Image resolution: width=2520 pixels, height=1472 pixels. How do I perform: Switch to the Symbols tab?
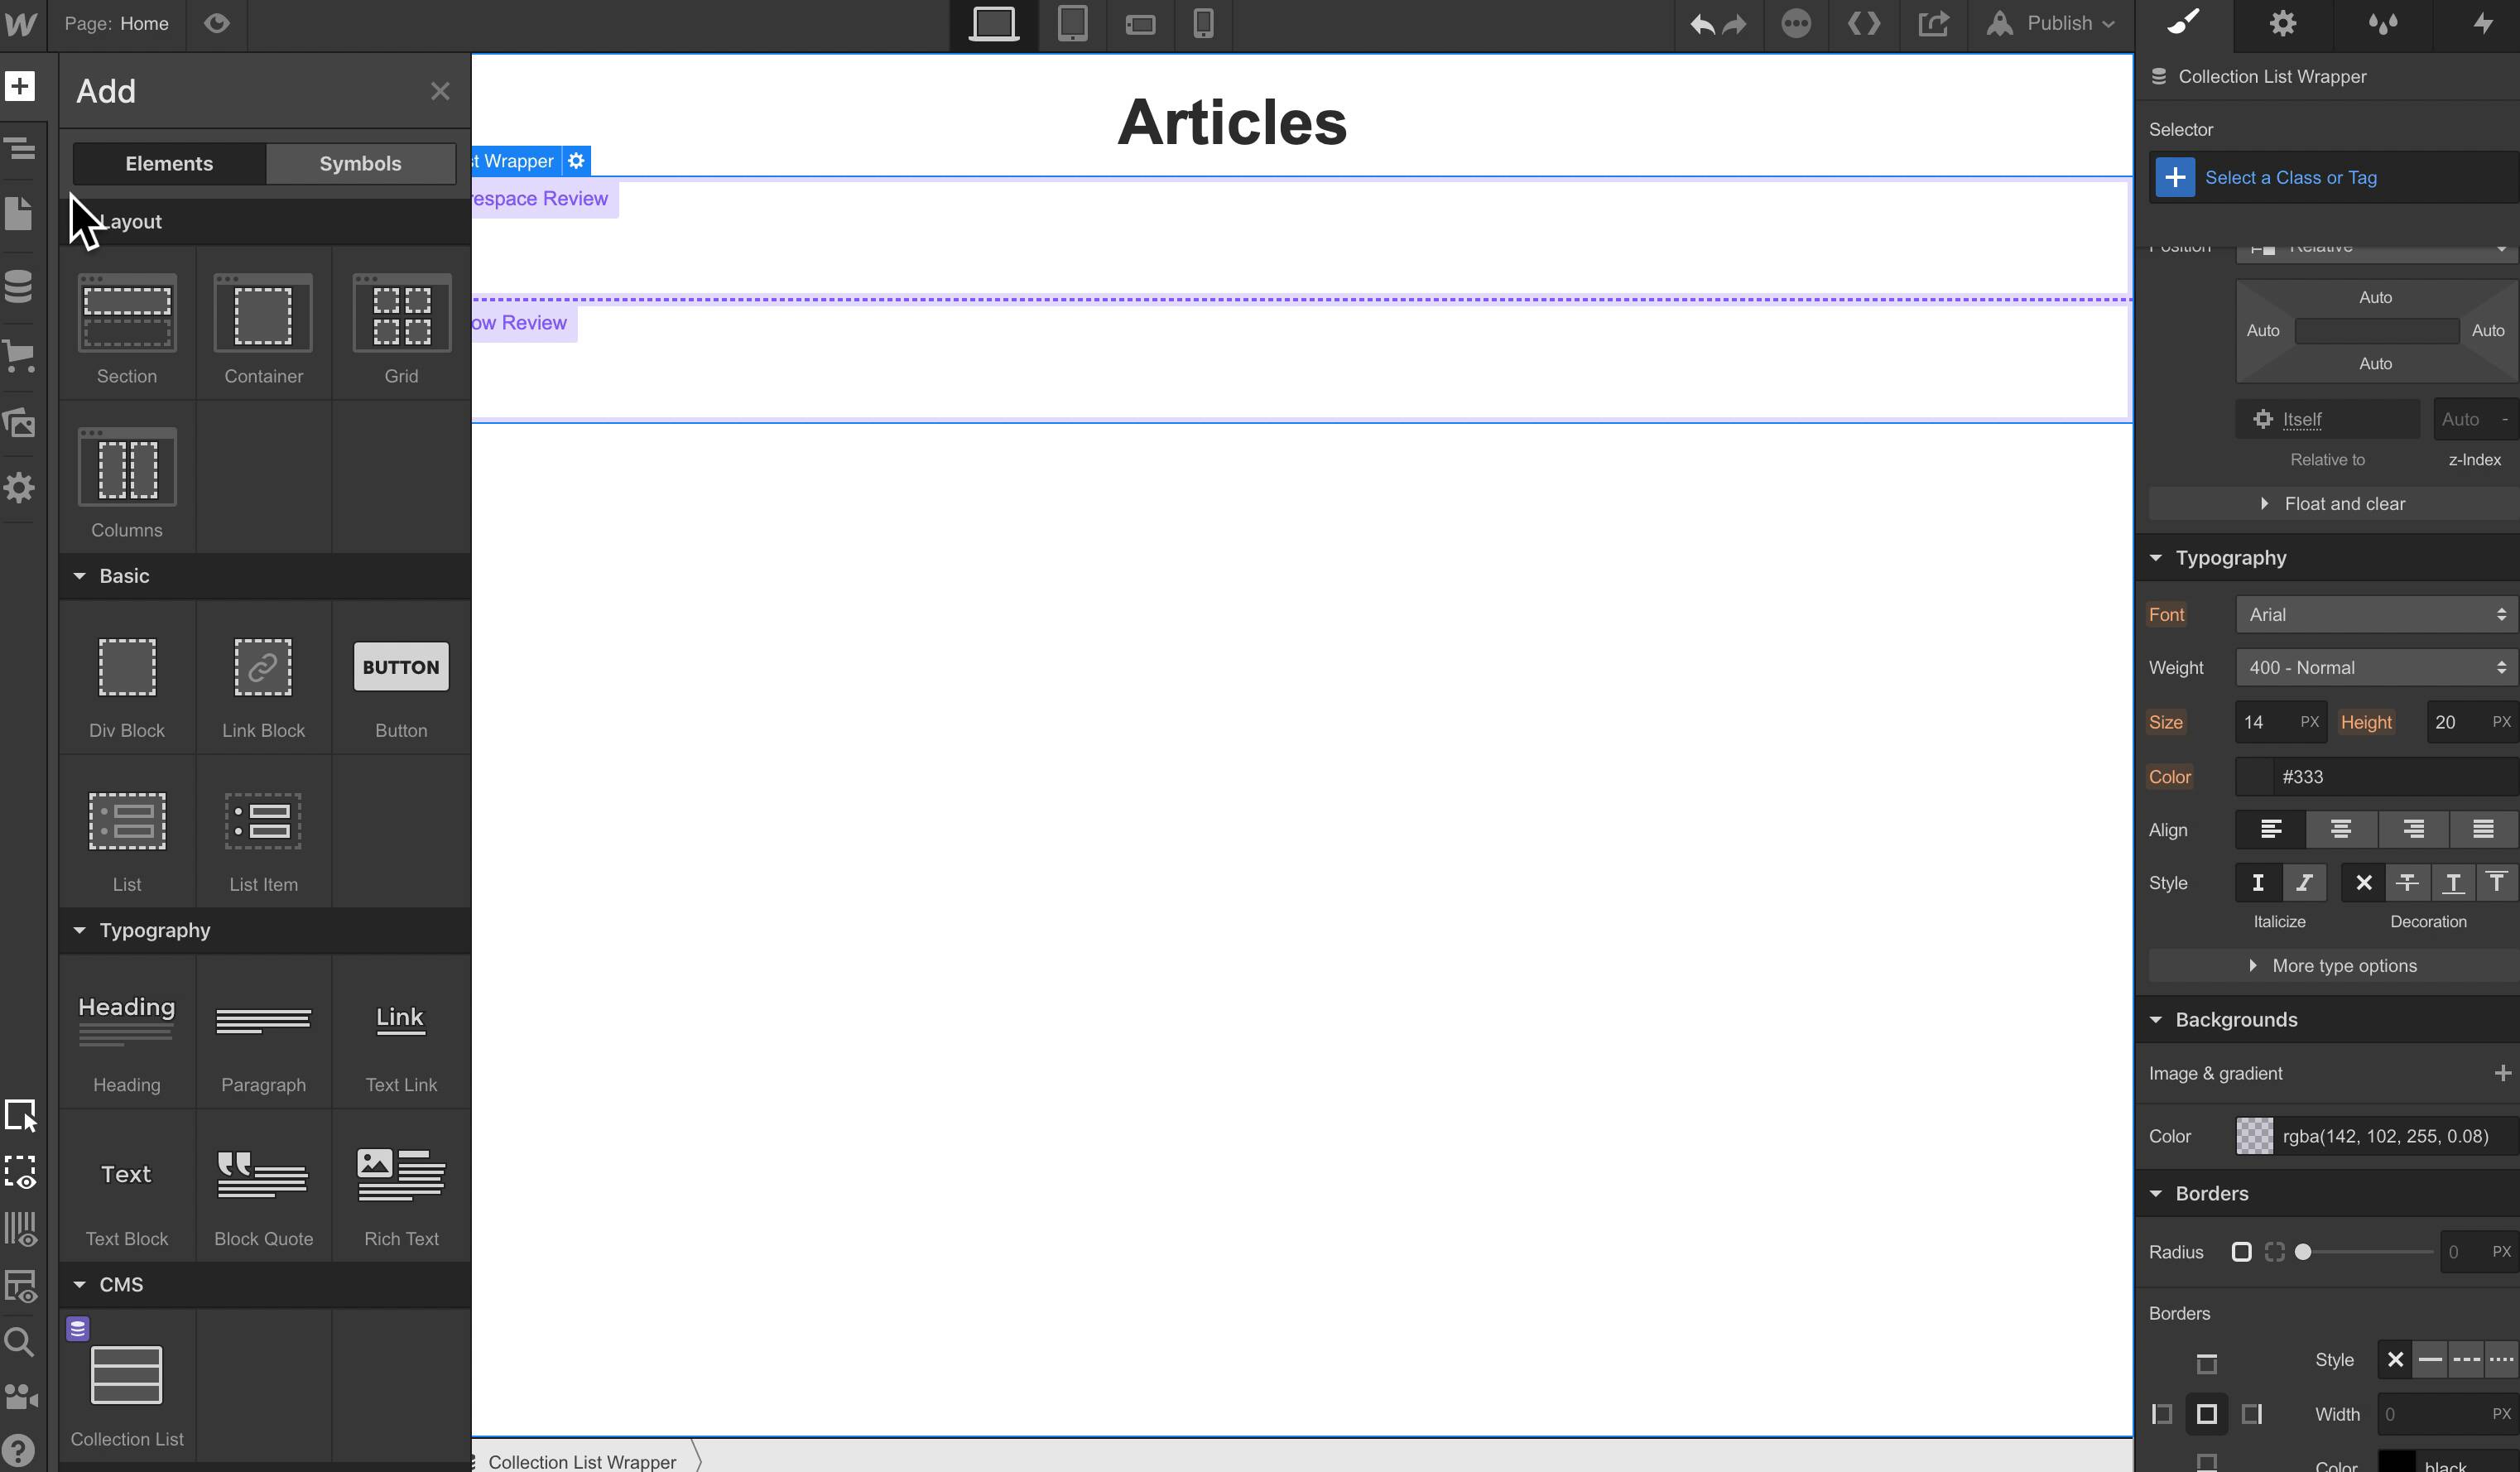coord(360,163)
